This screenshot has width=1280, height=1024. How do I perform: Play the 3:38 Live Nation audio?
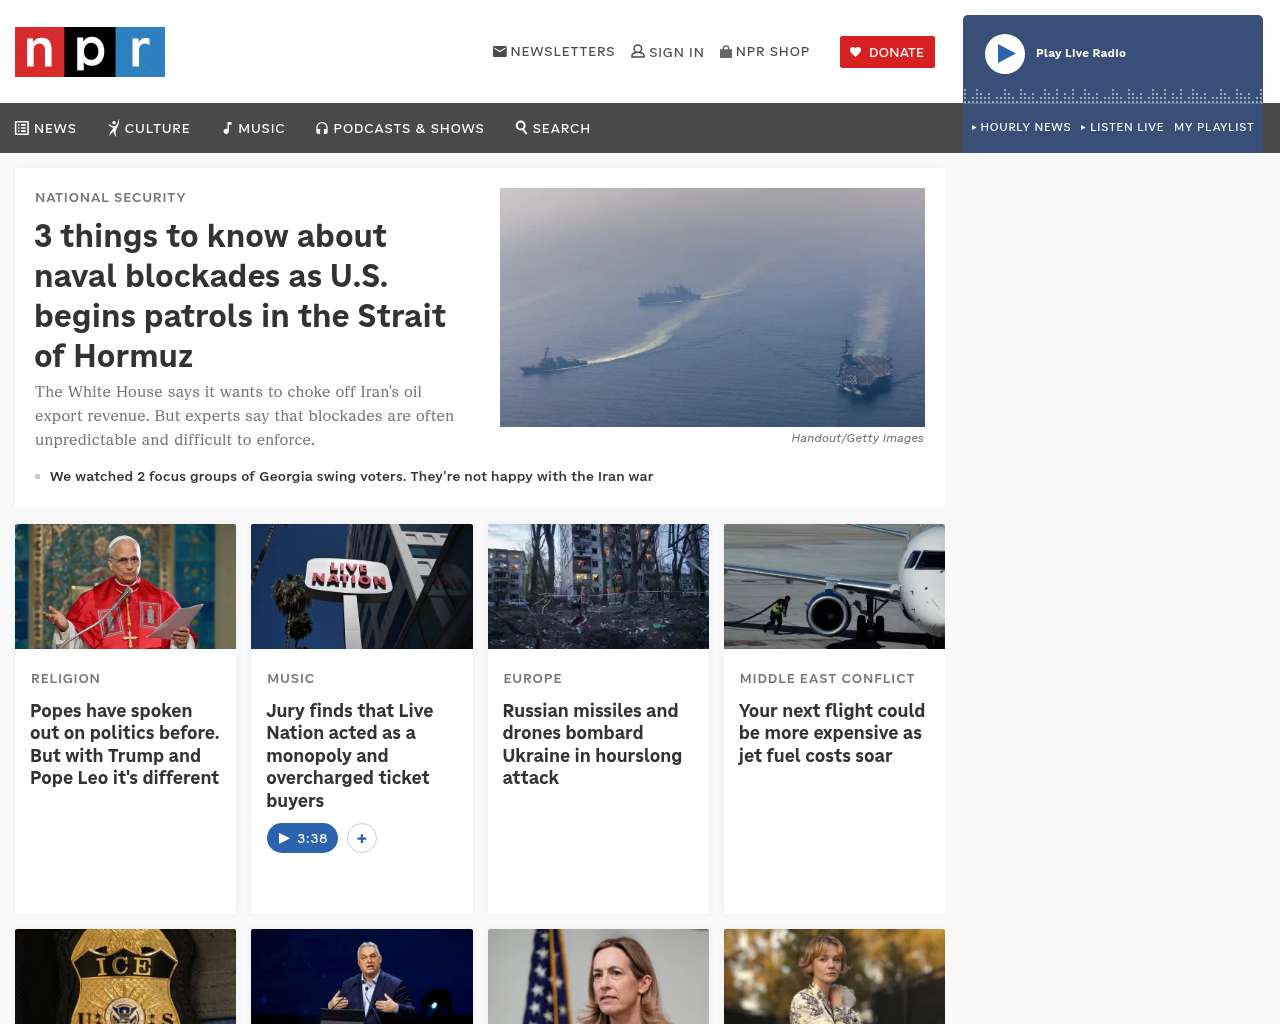pos(302,838)
